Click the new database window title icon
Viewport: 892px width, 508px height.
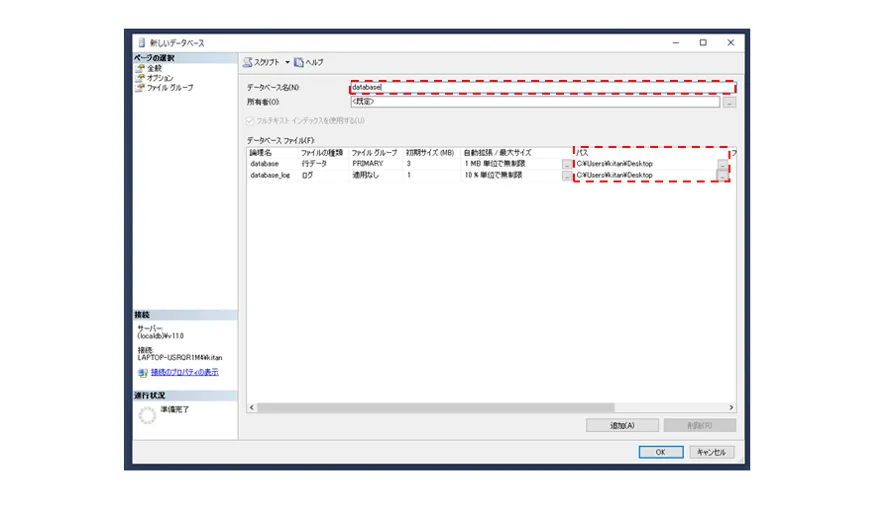point(140,43)
